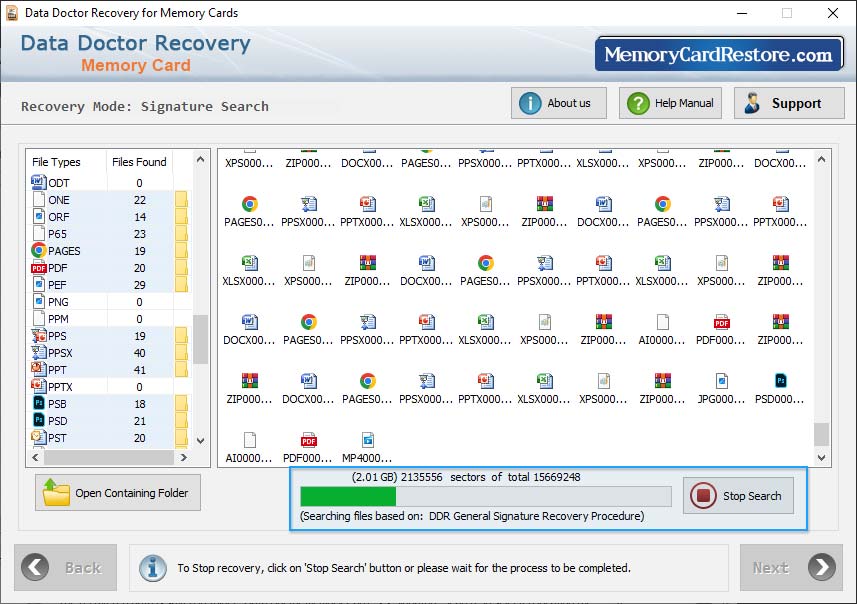Click Open Containing Folder
Screen dimensions: 857x604
(118, 492)
